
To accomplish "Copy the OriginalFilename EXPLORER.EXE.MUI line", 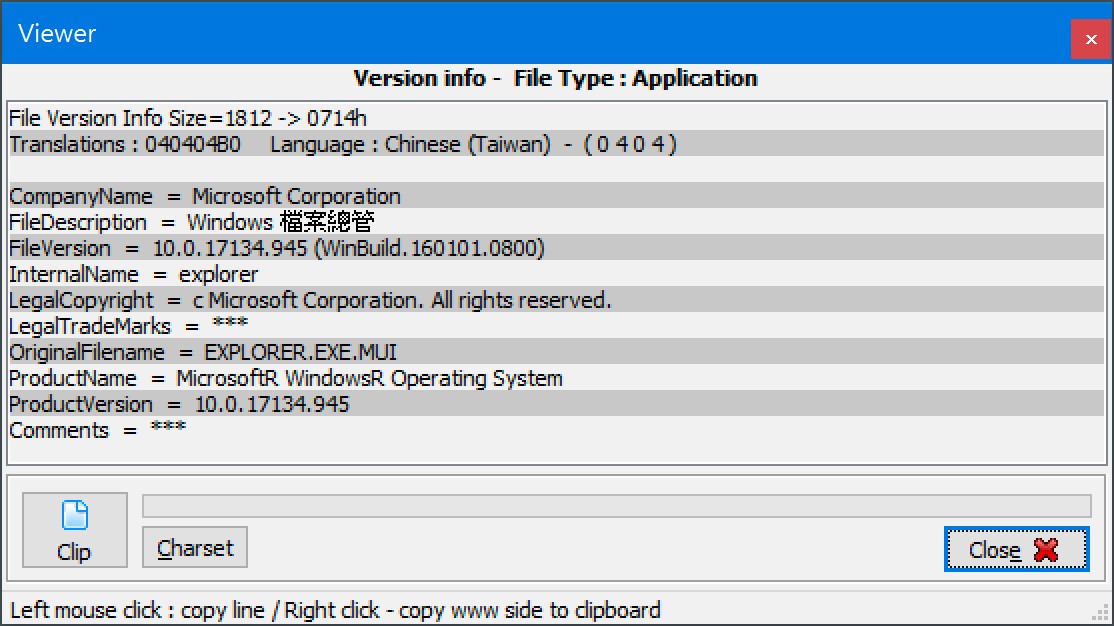I will (x=557, y=352).
